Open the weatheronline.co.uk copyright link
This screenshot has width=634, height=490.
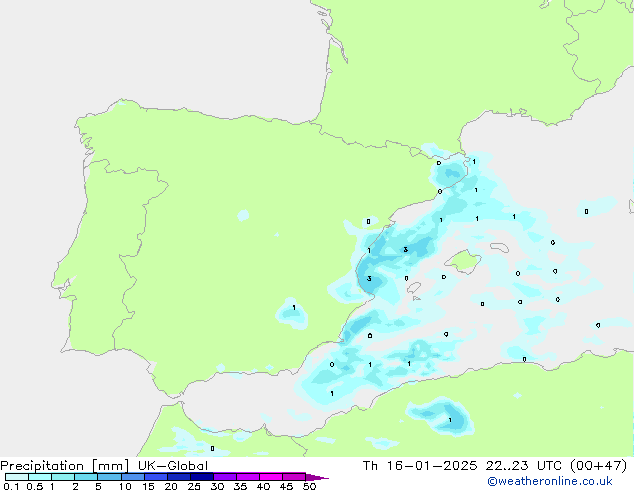[x=550, y=481]
